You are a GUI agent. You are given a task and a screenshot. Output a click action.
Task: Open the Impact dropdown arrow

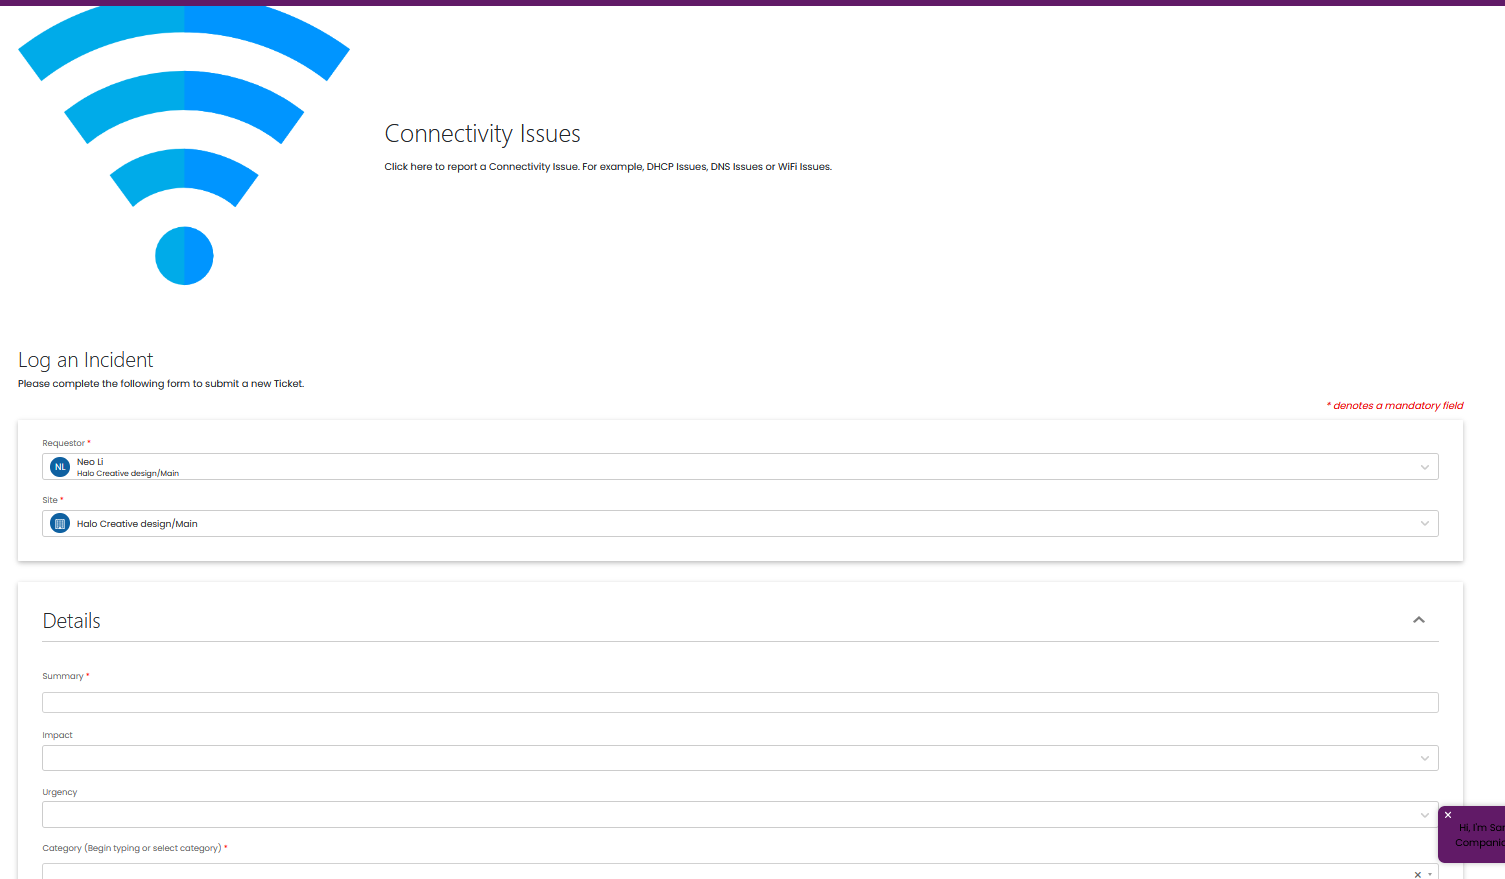pos(1424,758)
